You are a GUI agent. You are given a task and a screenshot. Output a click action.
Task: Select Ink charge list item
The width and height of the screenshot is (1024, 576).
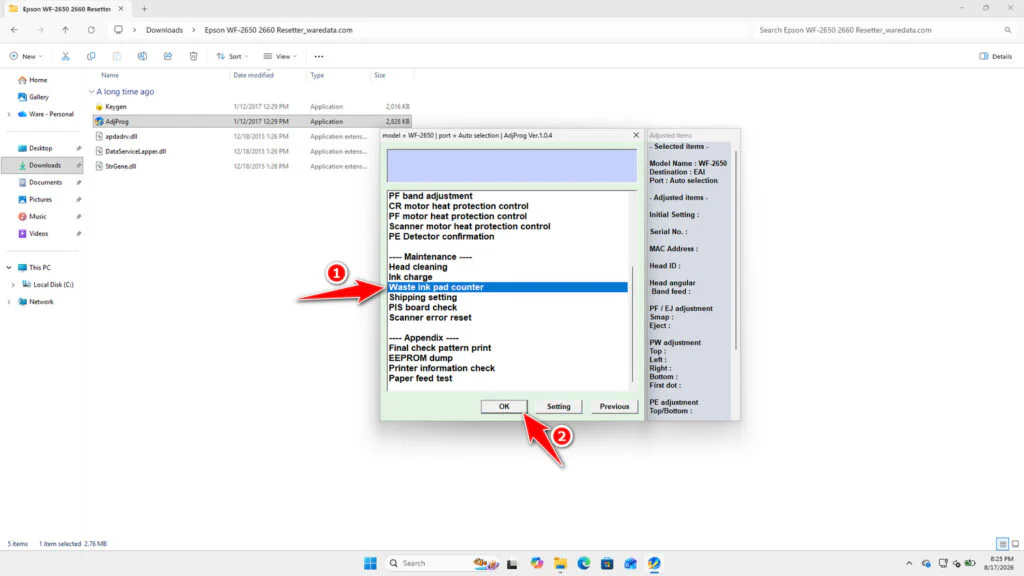(x=410, y=277)
